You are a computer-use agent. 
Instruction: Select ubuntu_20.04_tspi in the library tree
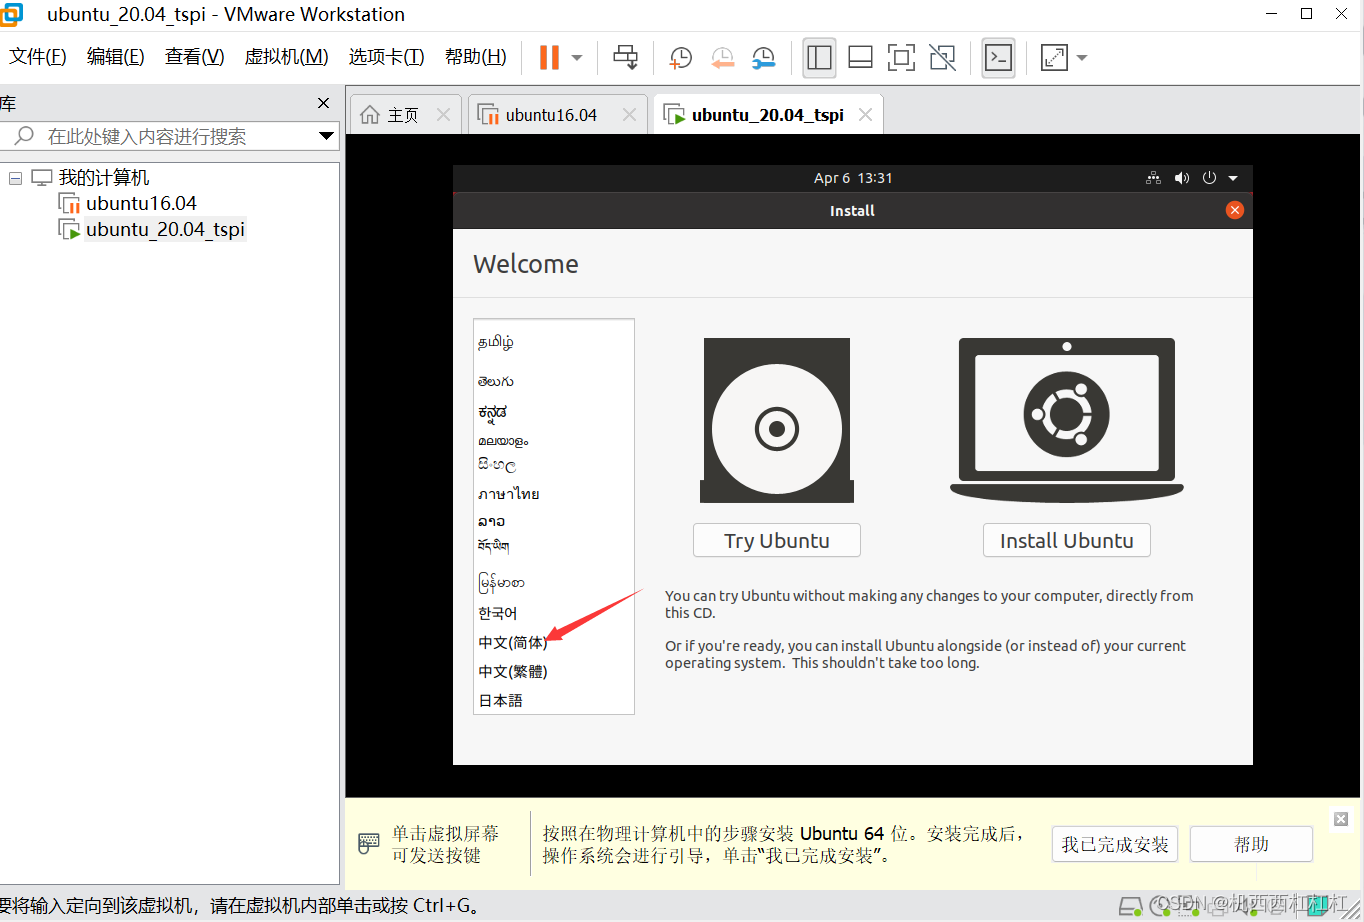click(165, 229)
